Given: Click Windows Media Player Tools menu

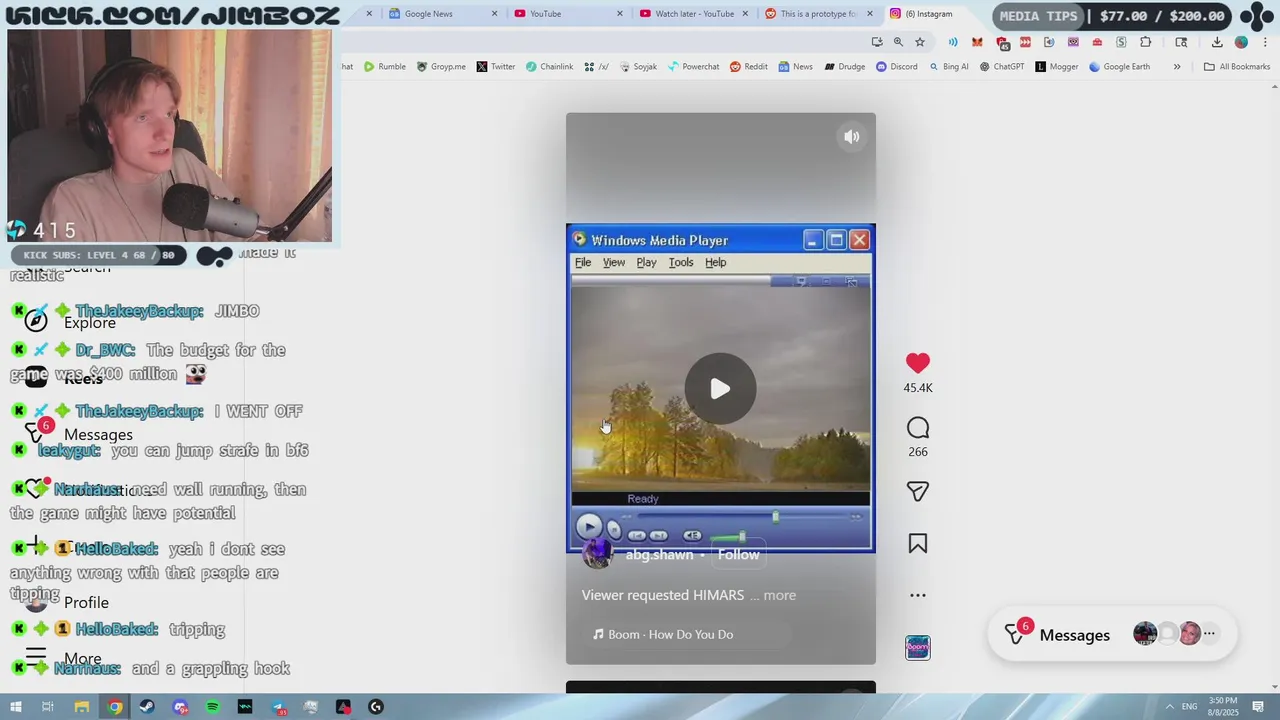Looking at the screenshot, I should click(681, 262).
